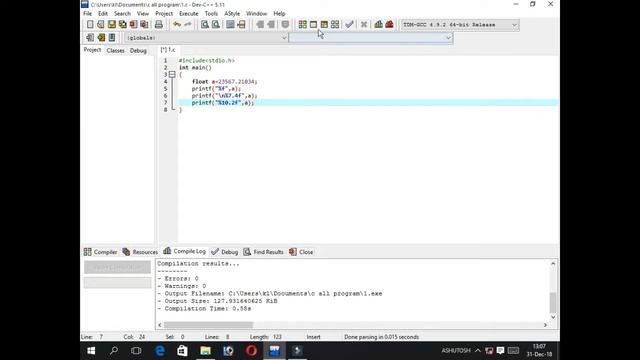
Task: Open Profile Analysis chart icon
Action: pyautogui.click(x=378, y=24)
